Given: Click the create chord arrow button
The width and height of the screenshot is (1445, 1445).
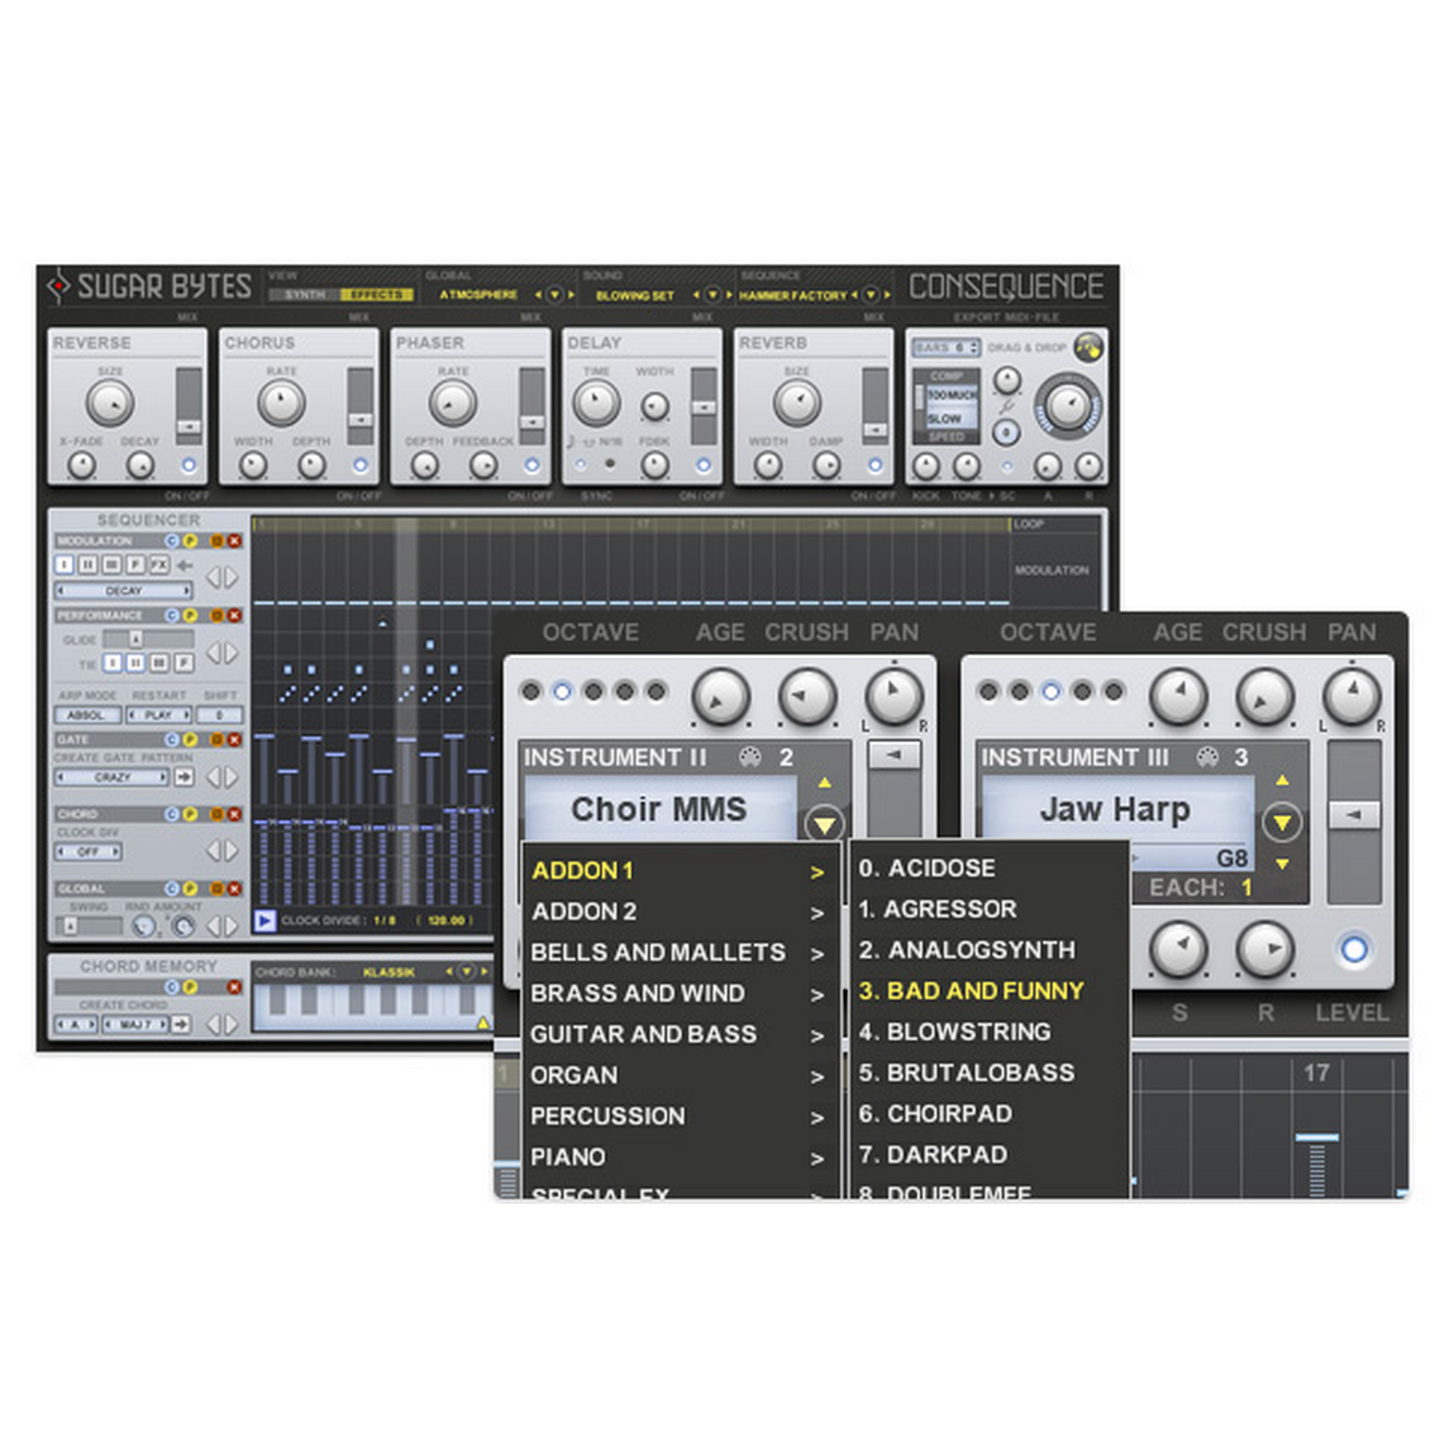Looking at the screenshot, I should tap(181, 1024).
